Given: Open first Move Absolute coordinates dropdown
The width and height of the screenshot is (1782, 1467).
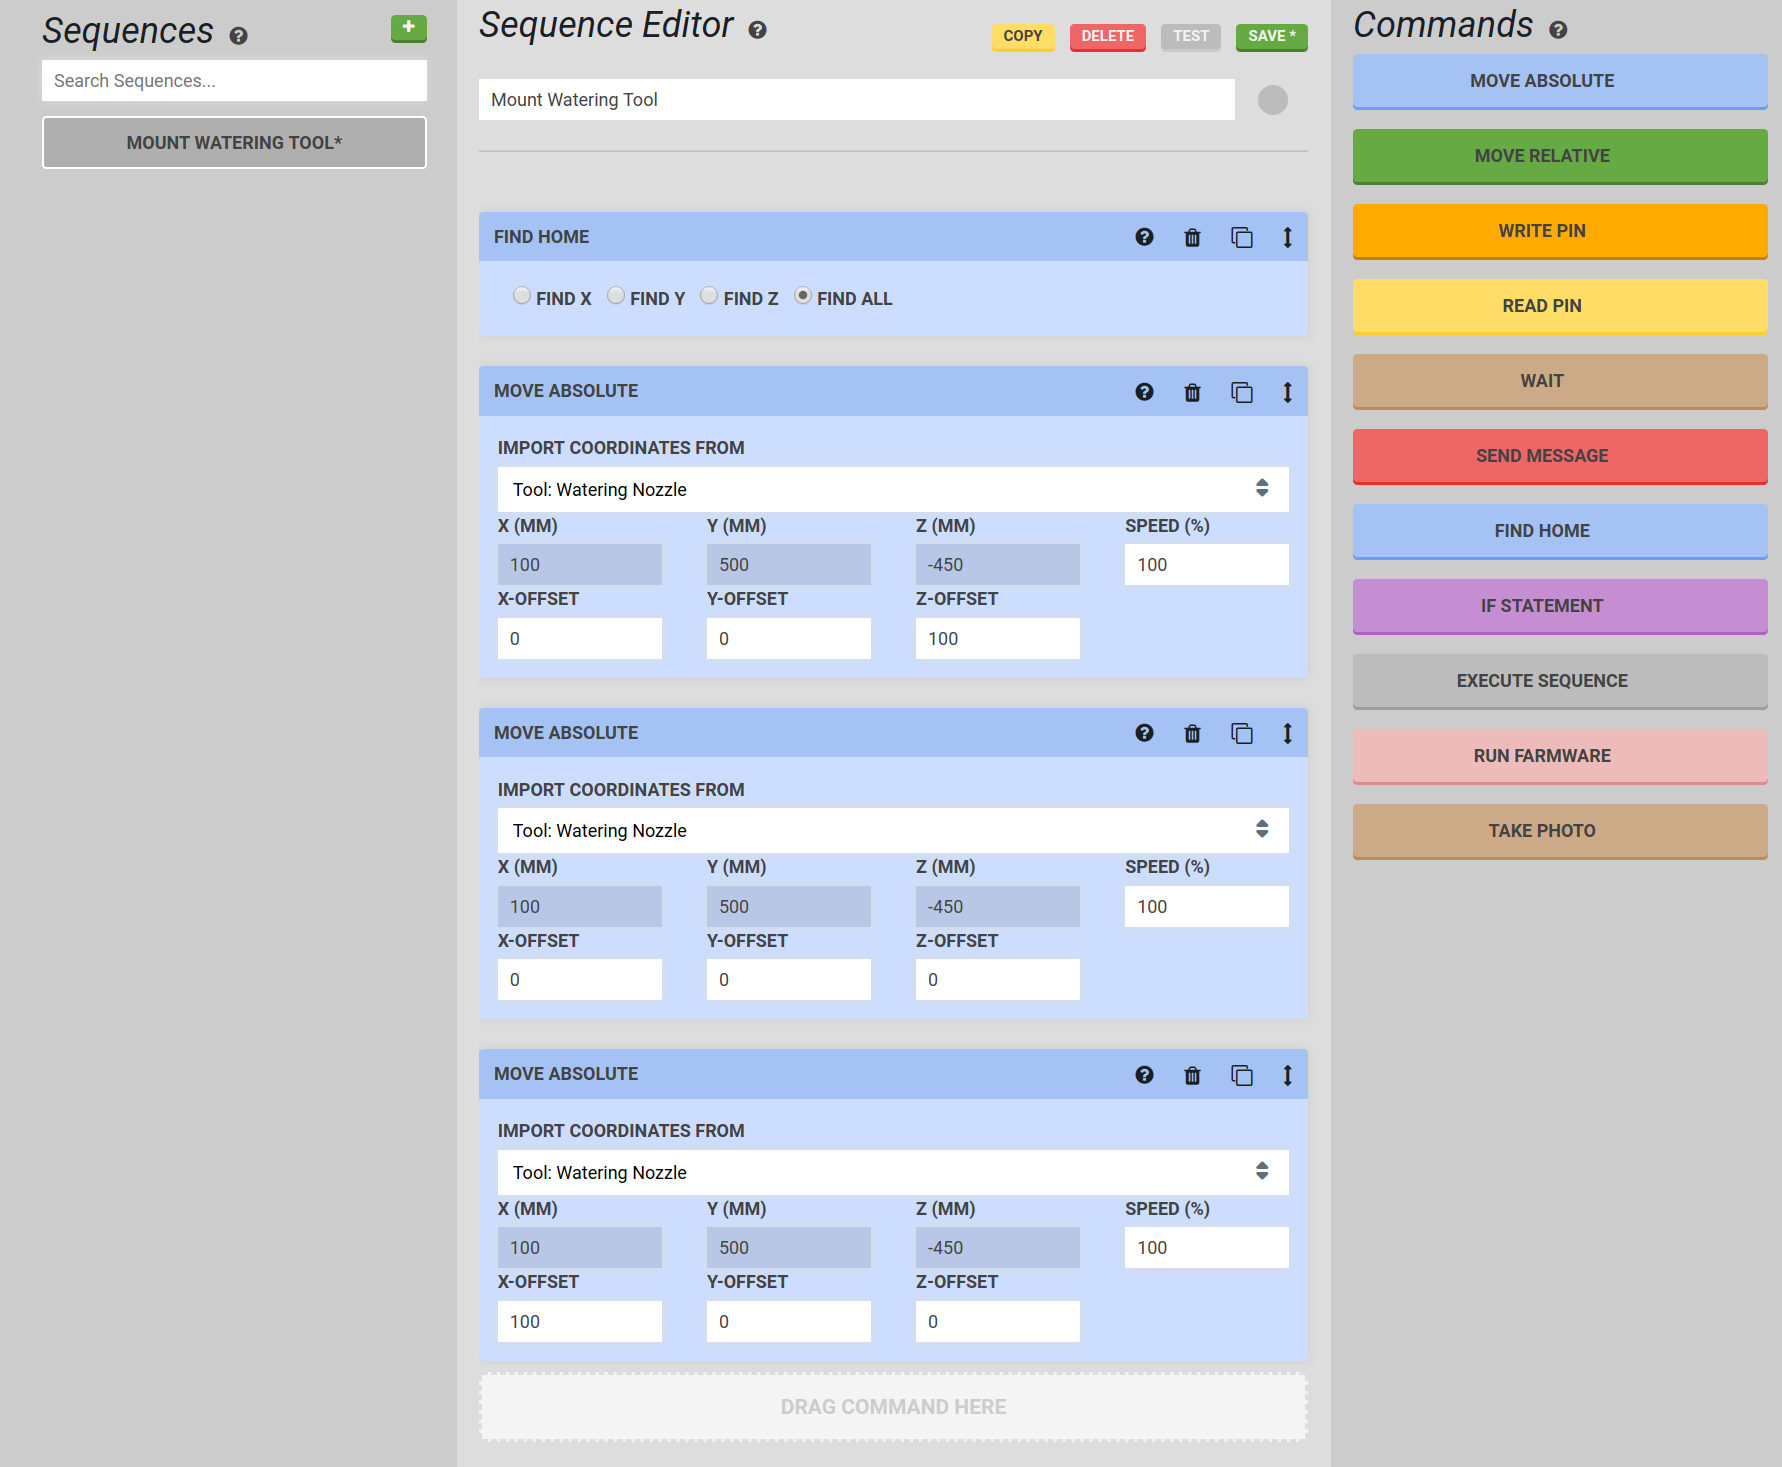Looking at the screenshot, I should 892,489.
